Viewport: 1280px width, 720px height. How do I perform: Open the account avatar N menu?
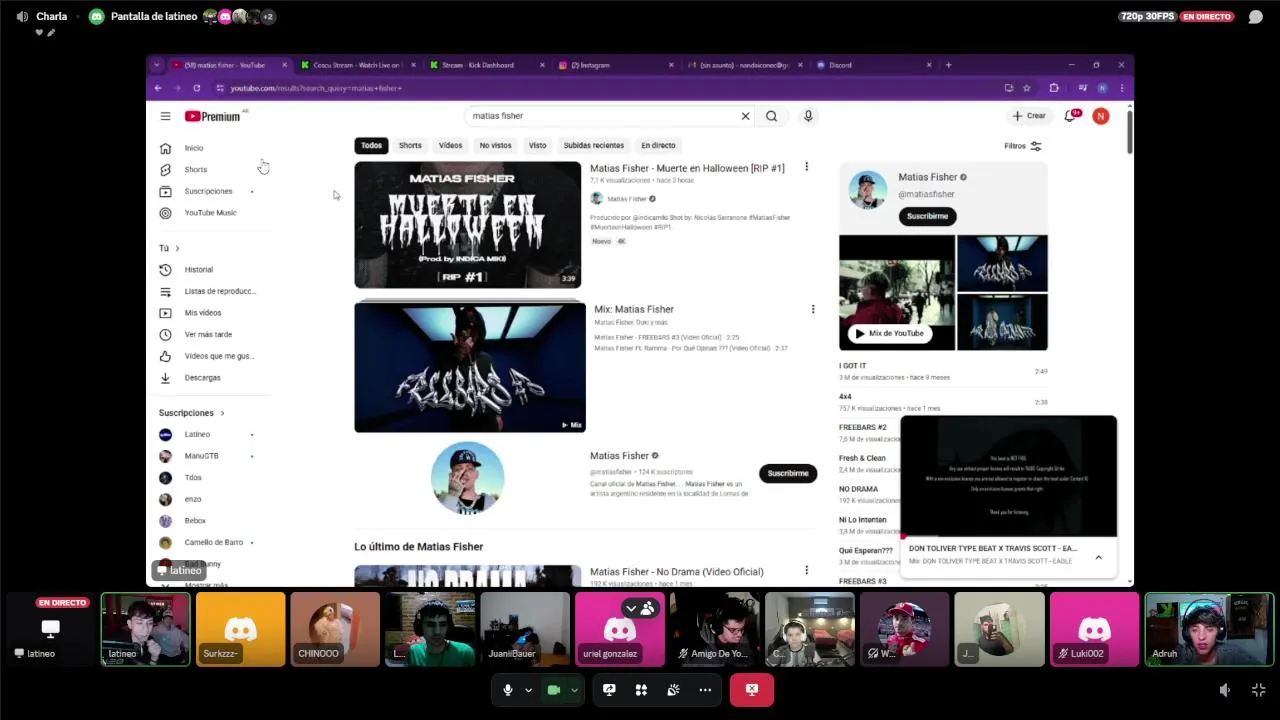tap(1100, 116)
